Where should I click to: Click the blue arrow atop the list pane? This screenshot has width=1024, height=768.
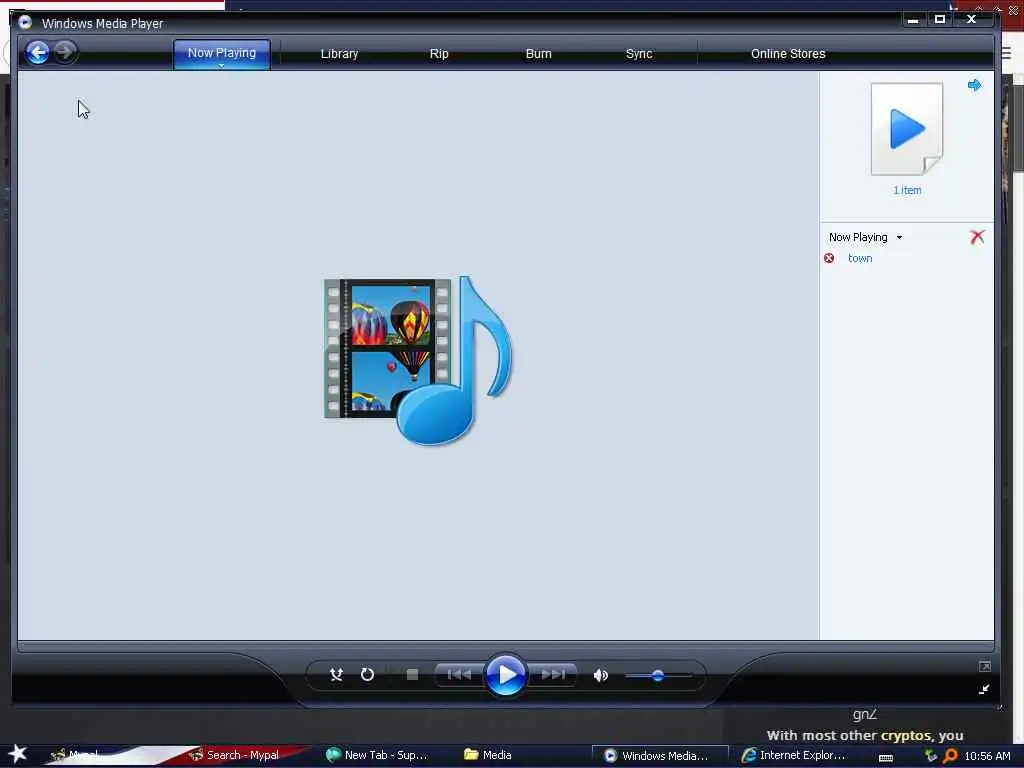click(974, 85)
